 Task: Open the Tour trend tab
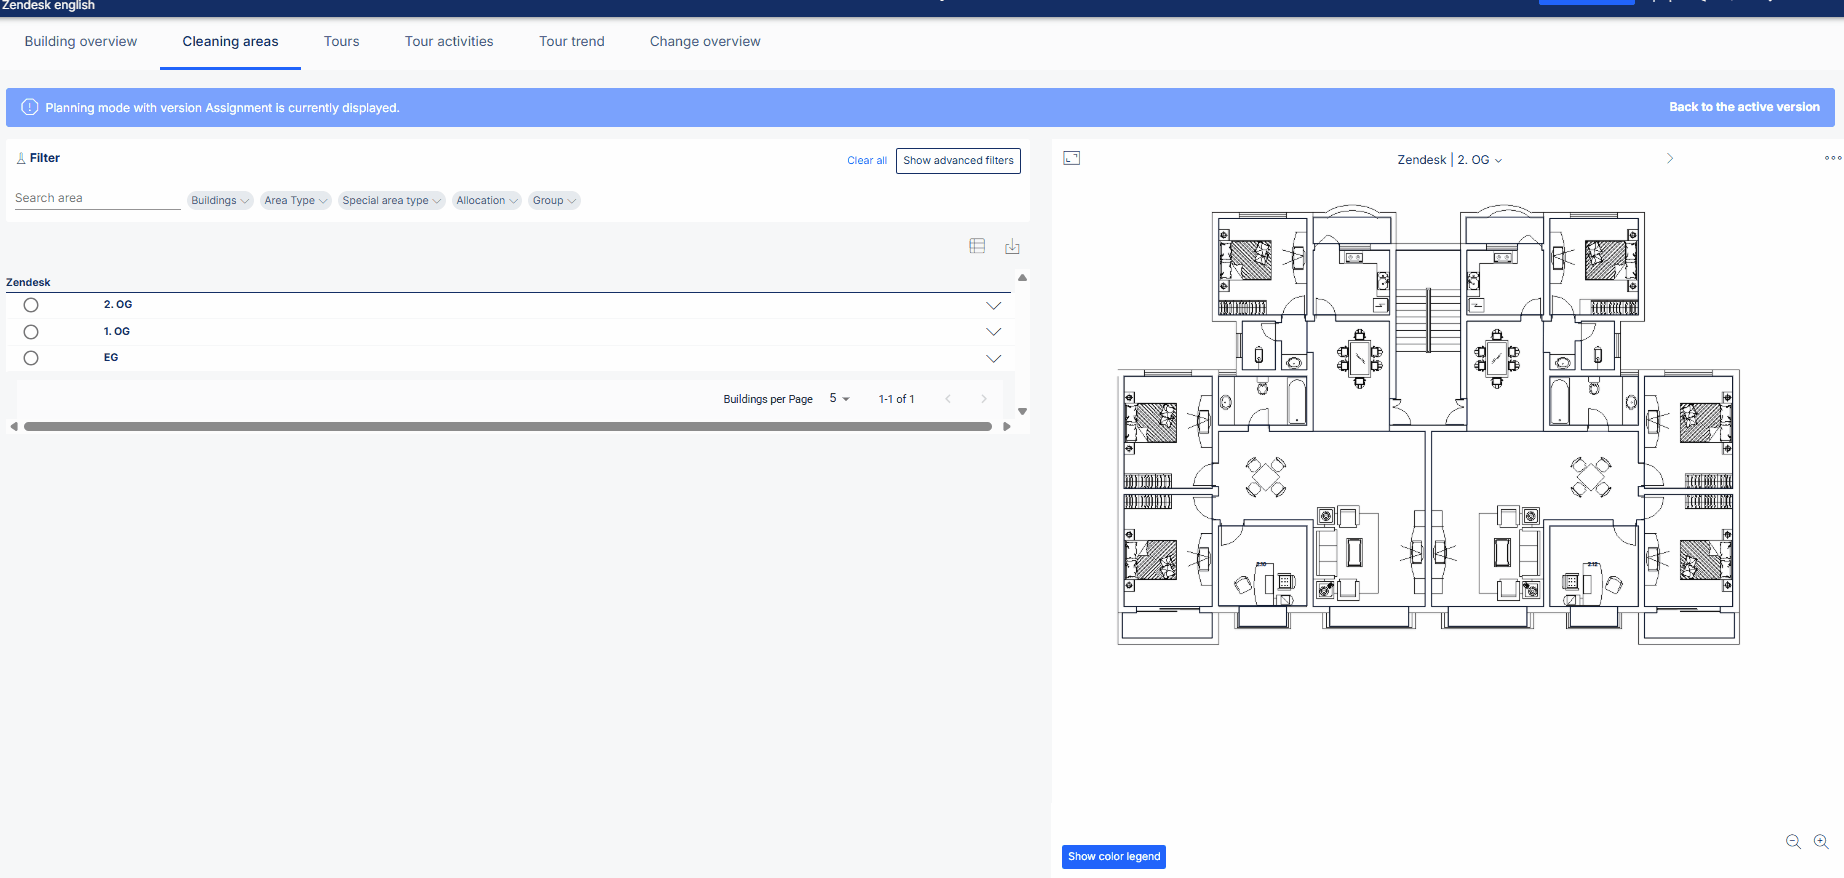pyautogui.click(x=572, y=41)
